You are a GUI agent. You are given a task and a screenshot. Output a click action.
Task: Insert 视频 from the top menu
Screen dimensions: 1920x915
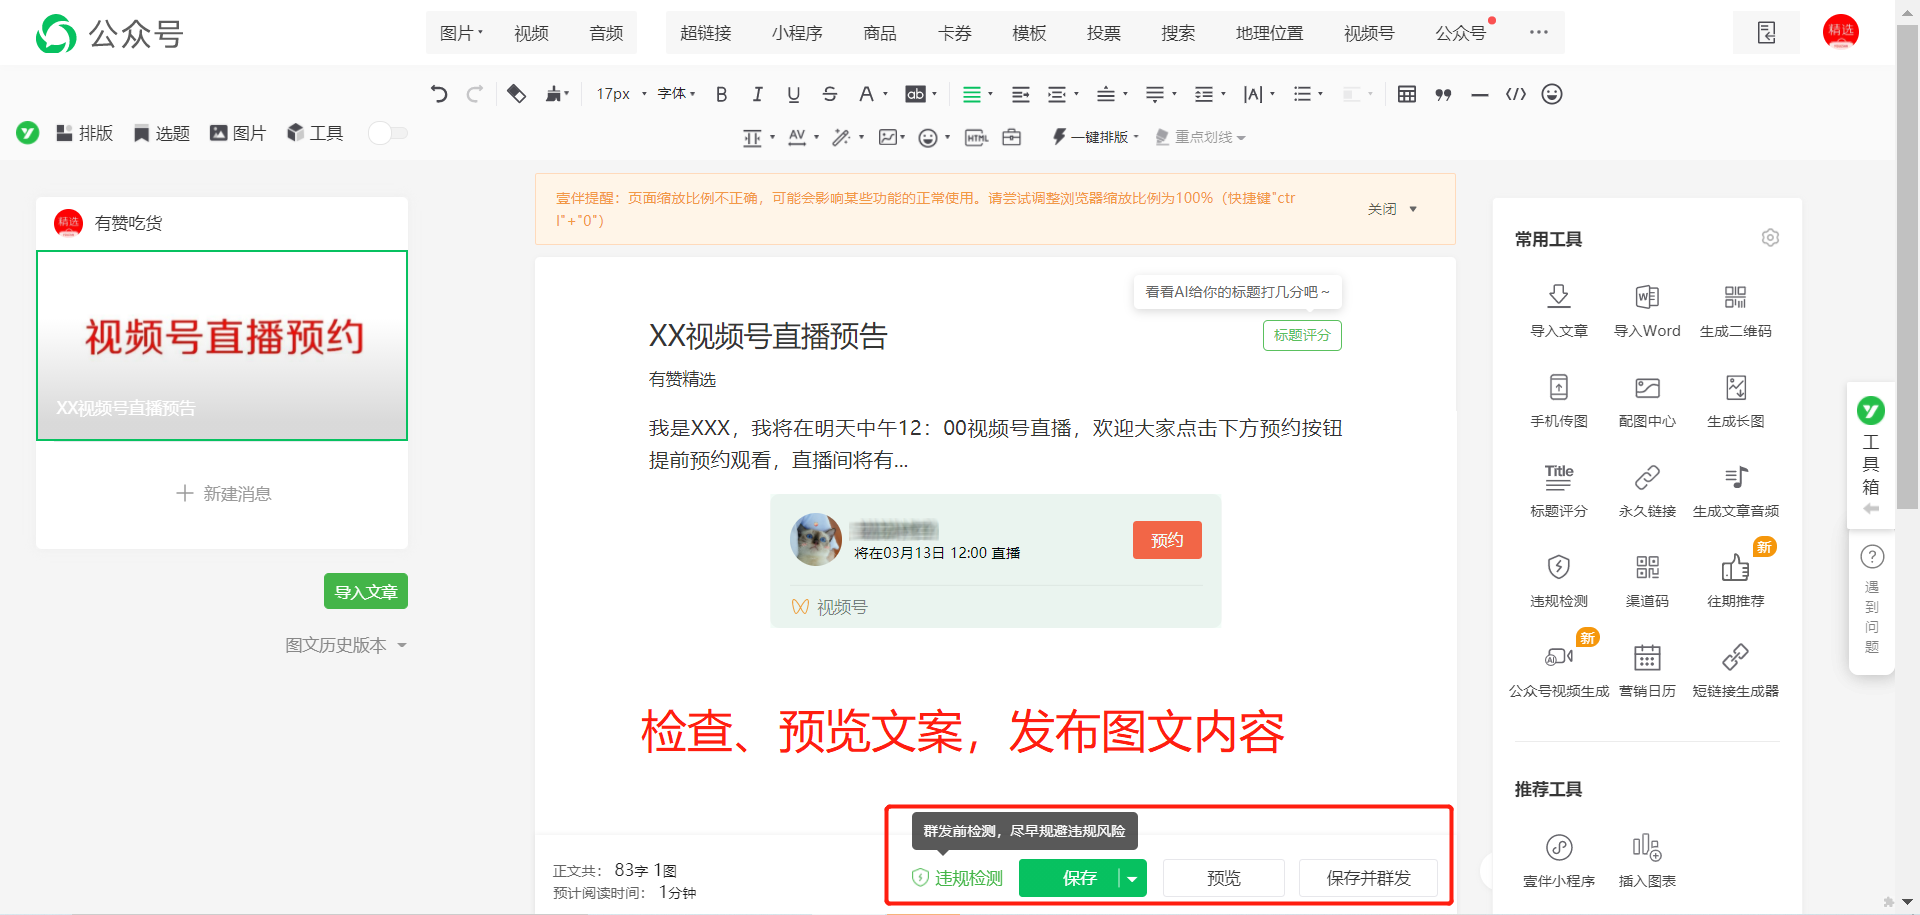[x=531, y=33]
